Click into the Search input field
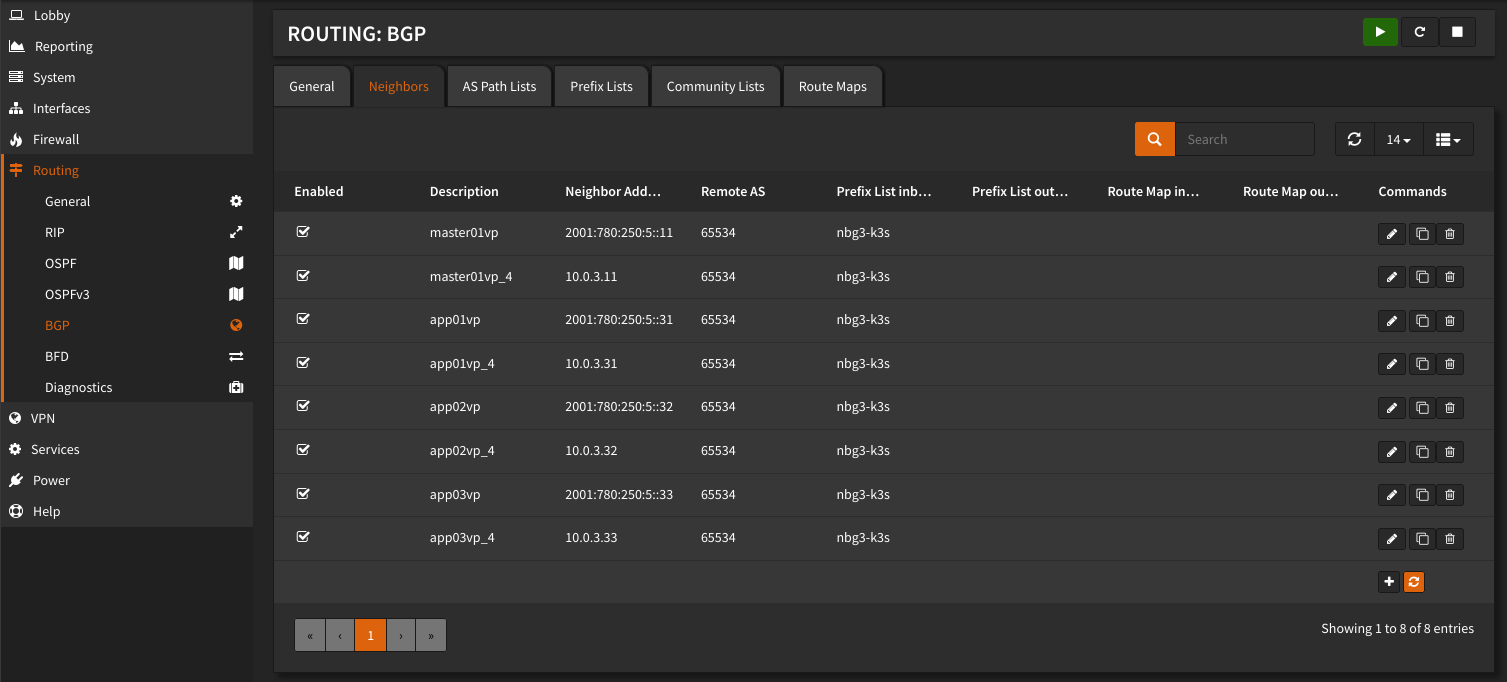1507x682 pixels. [x=1244, y=140]
